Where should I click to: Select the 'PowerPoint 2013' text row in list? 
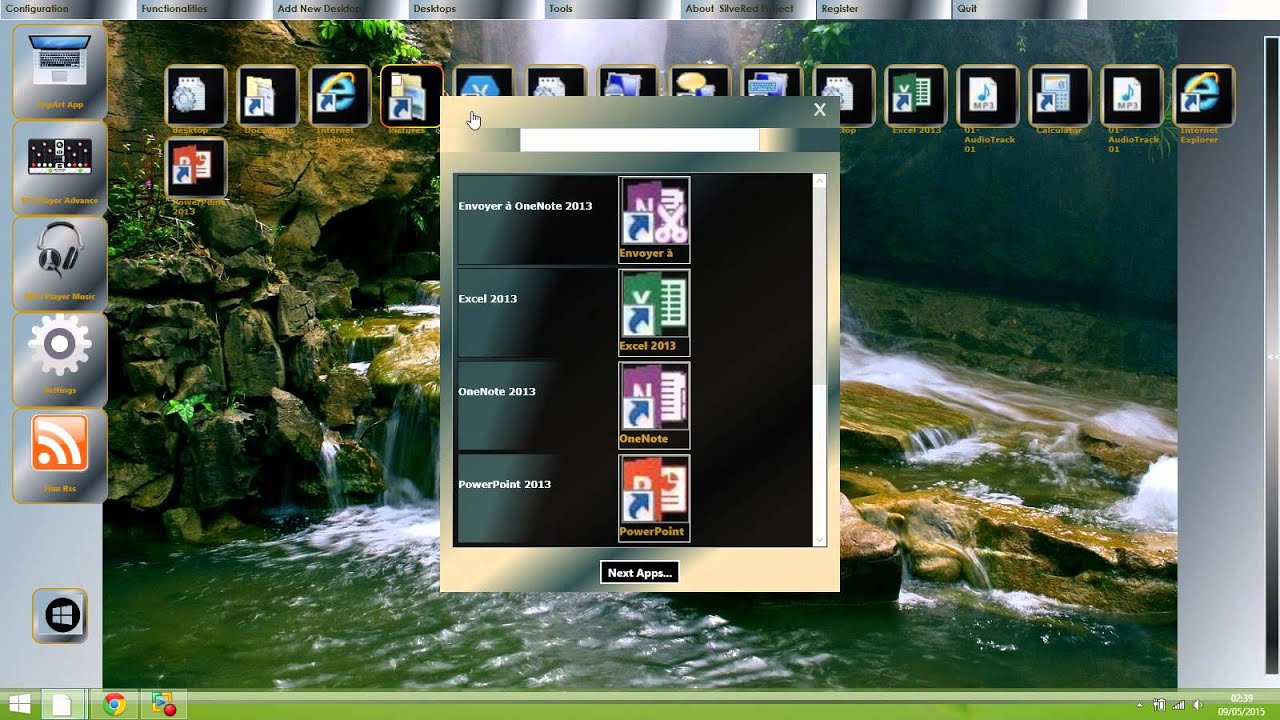pyautogui.click(x=505, y=485)
